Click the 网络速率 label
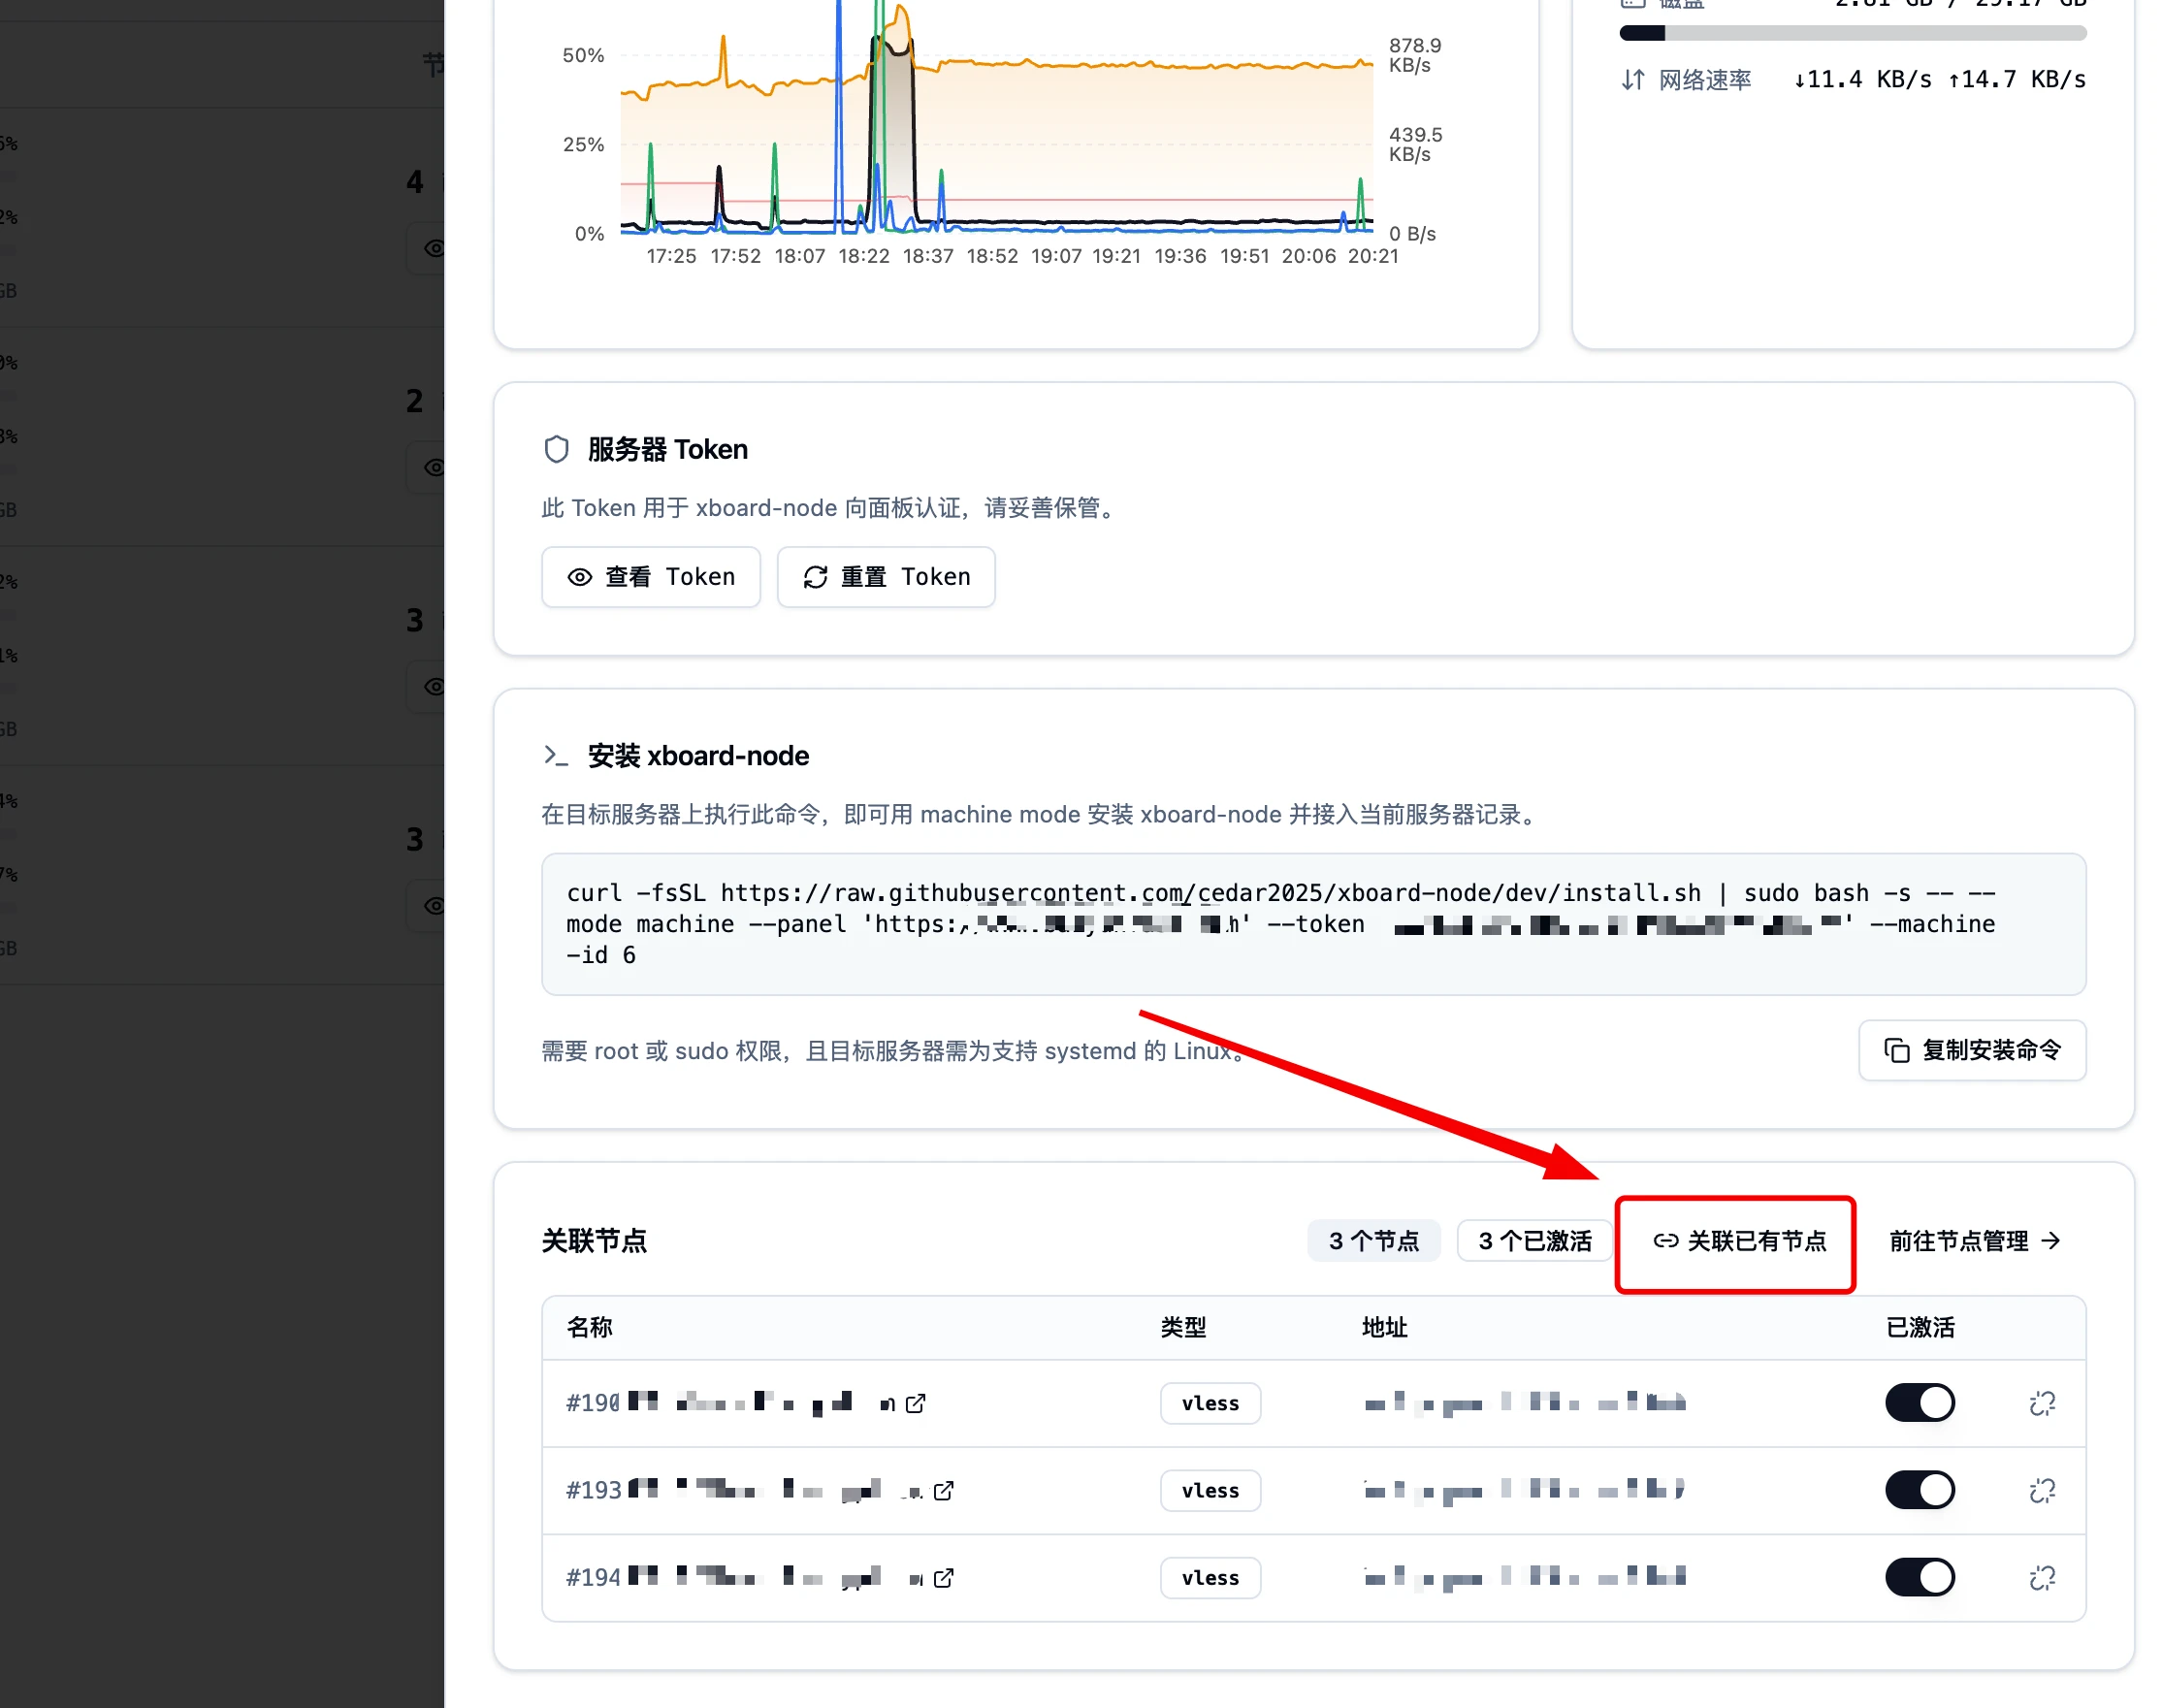The width and height of the screenshot is (2162, 1708). pyautogui.click(x=1704, y=80)
